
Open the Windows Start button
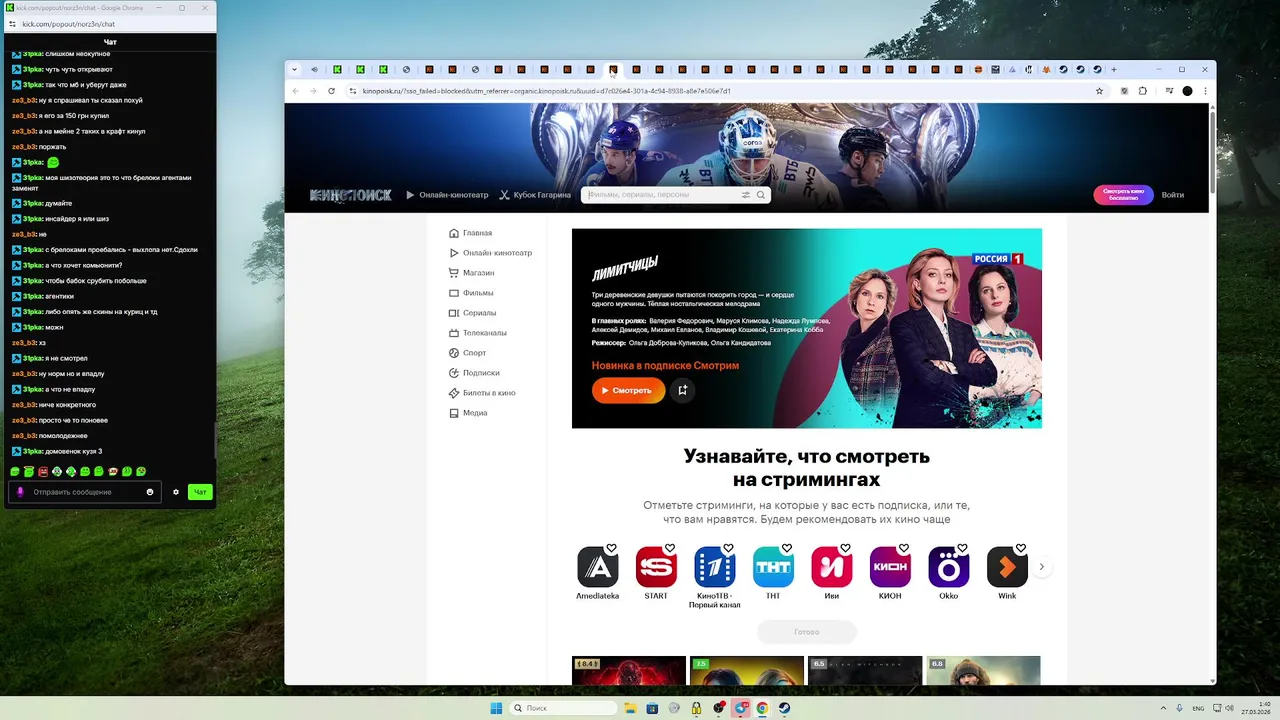(496, 708)
